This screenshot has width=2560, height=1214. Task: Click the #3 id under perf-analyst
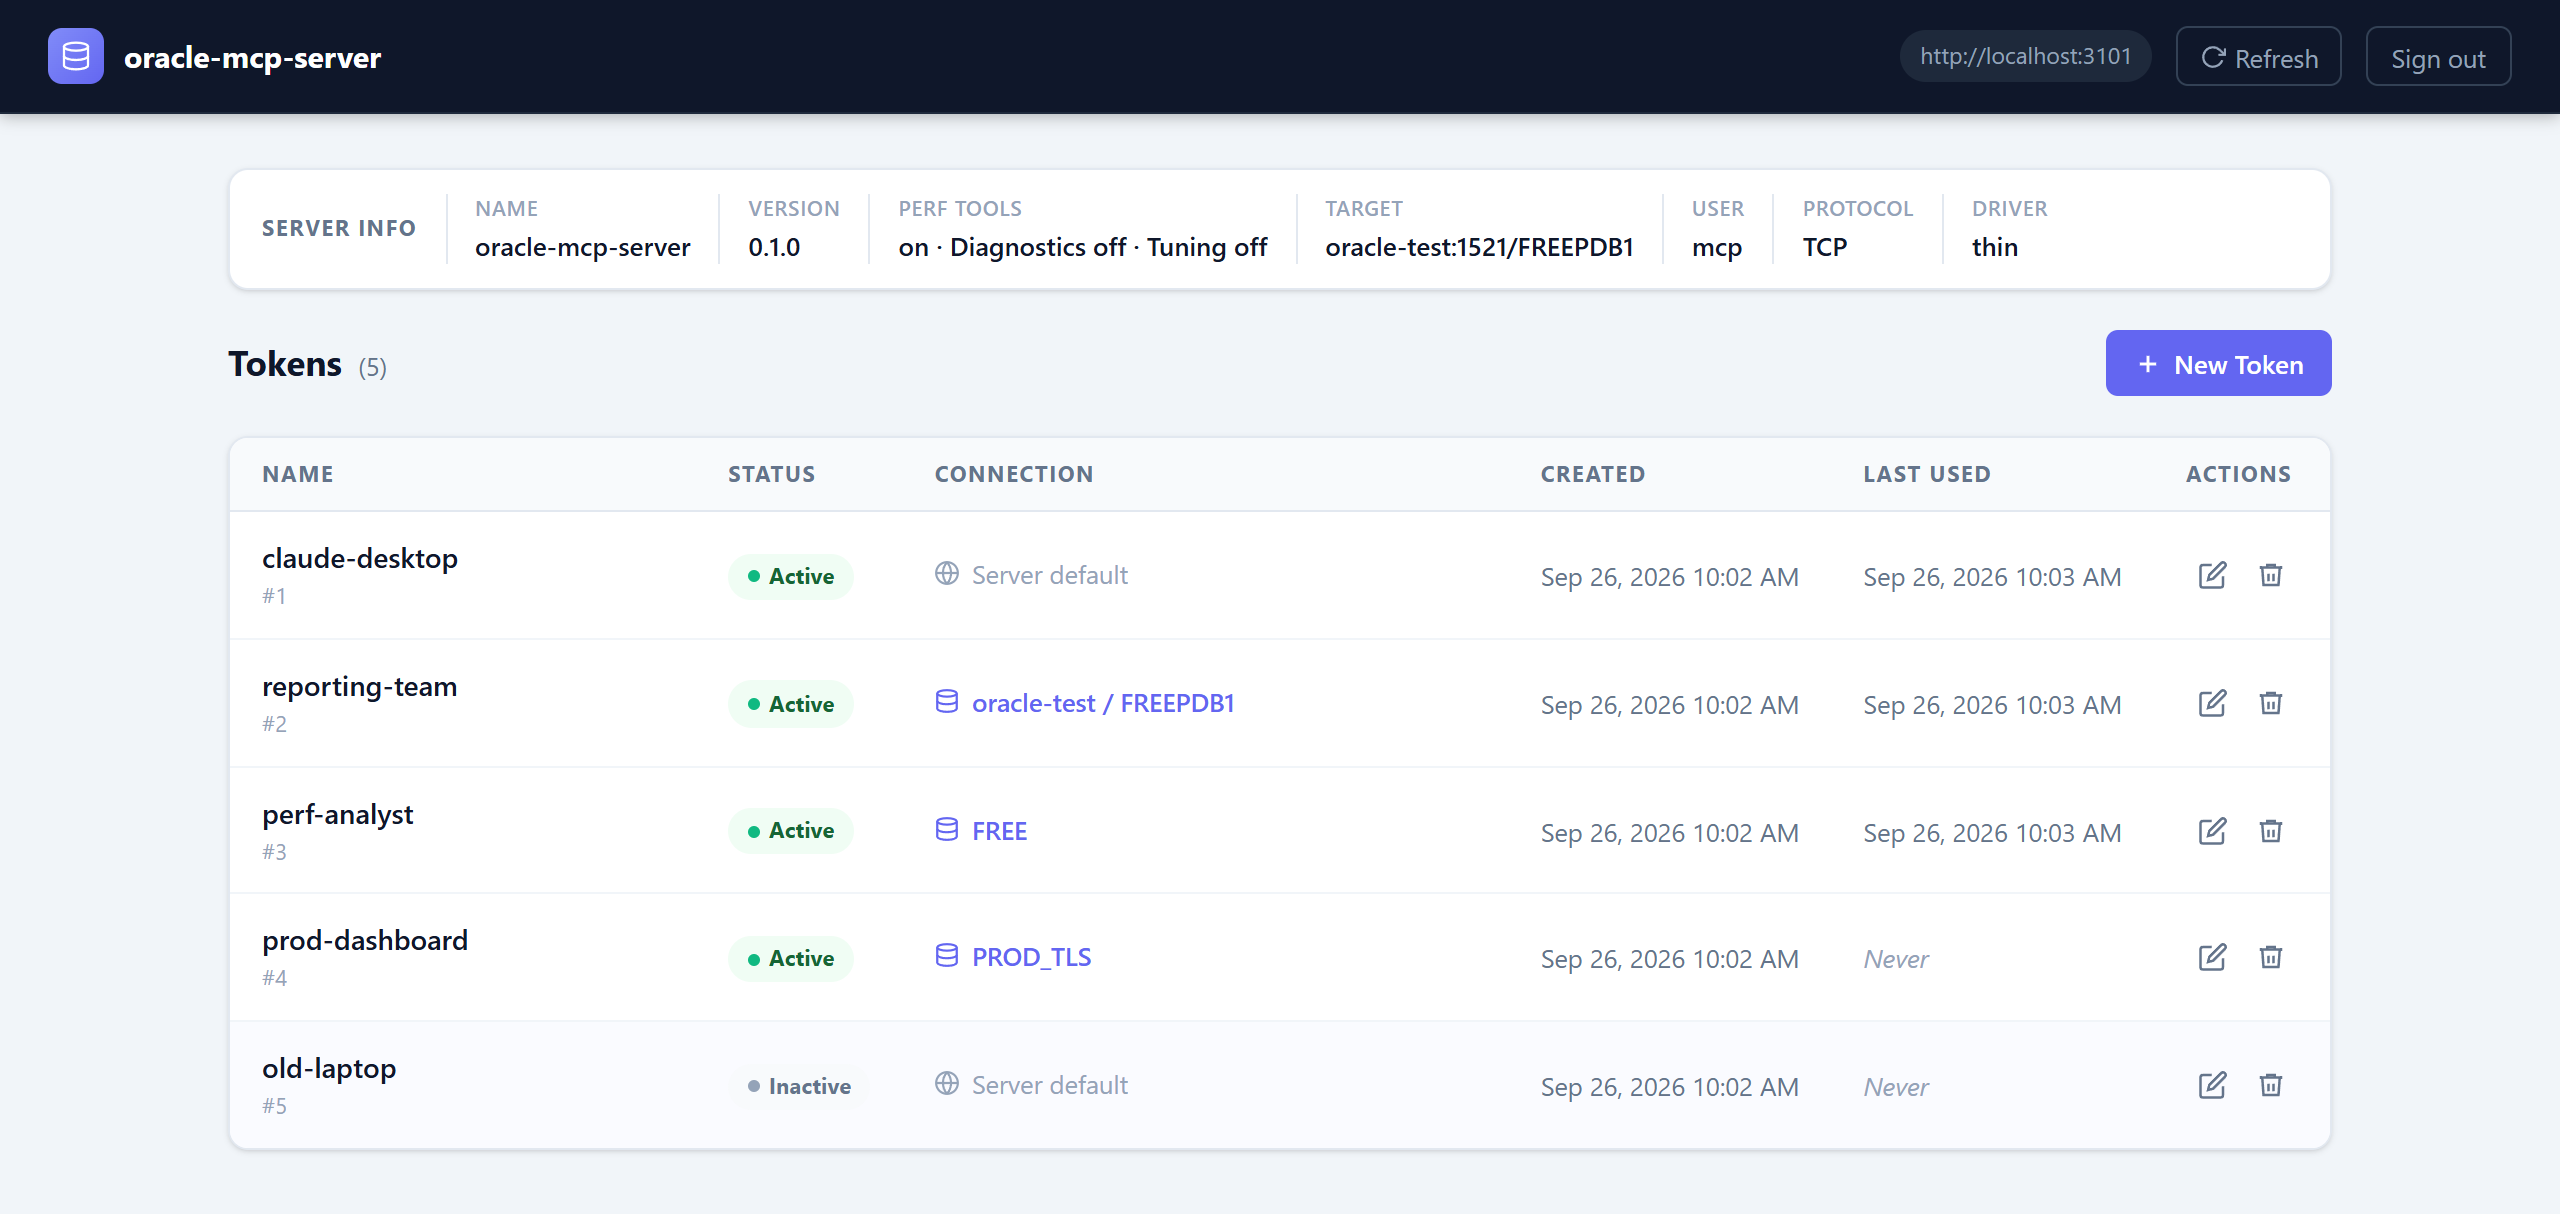click(274, 852)
